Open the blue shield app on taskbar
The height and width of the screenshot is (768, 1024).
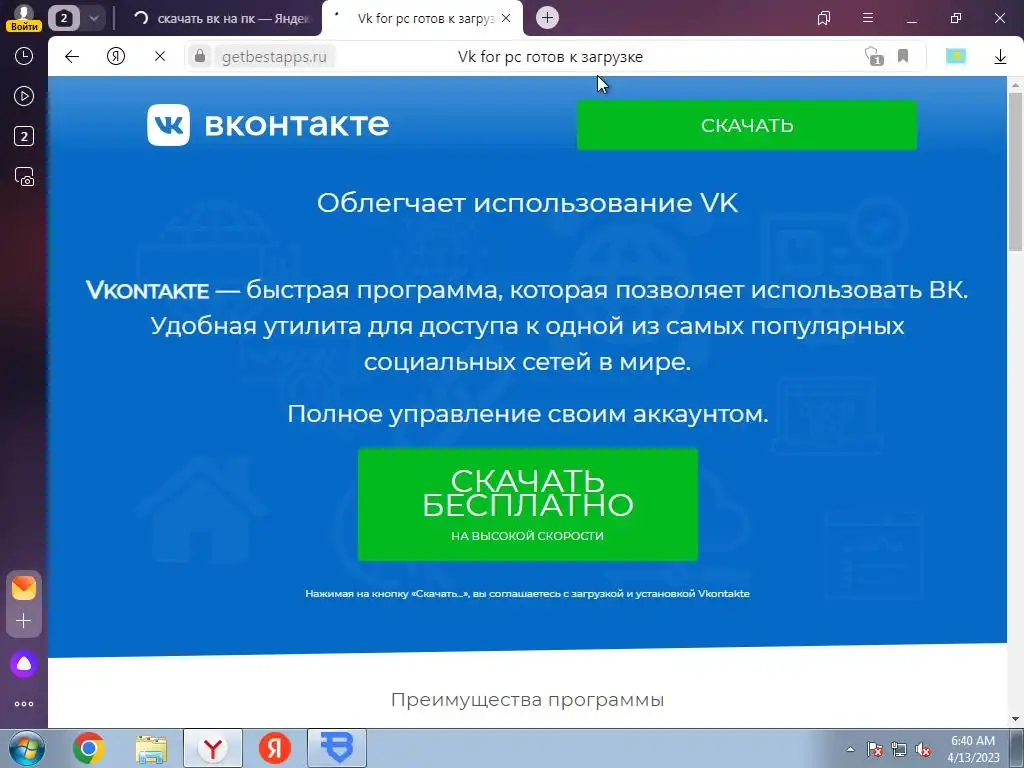337,748
